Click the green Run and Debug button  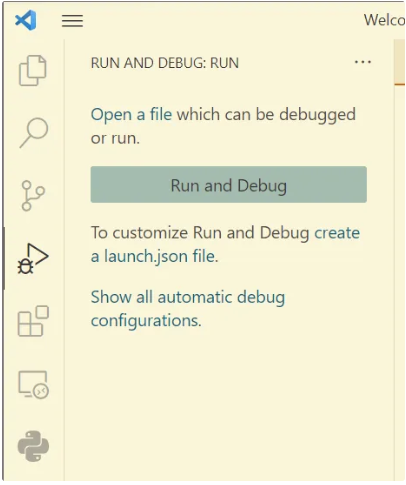click(x=229, y=185)
